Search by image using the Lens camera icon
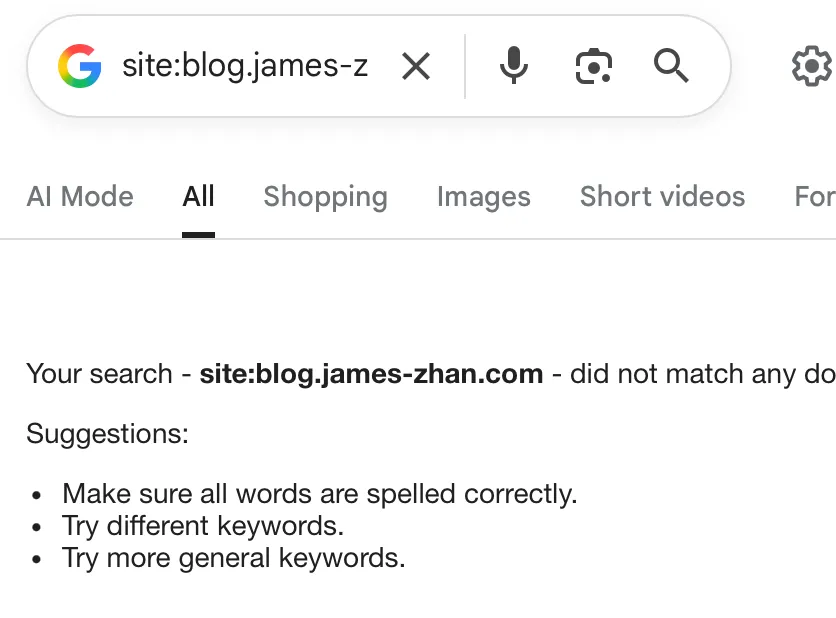 point(592,66)
